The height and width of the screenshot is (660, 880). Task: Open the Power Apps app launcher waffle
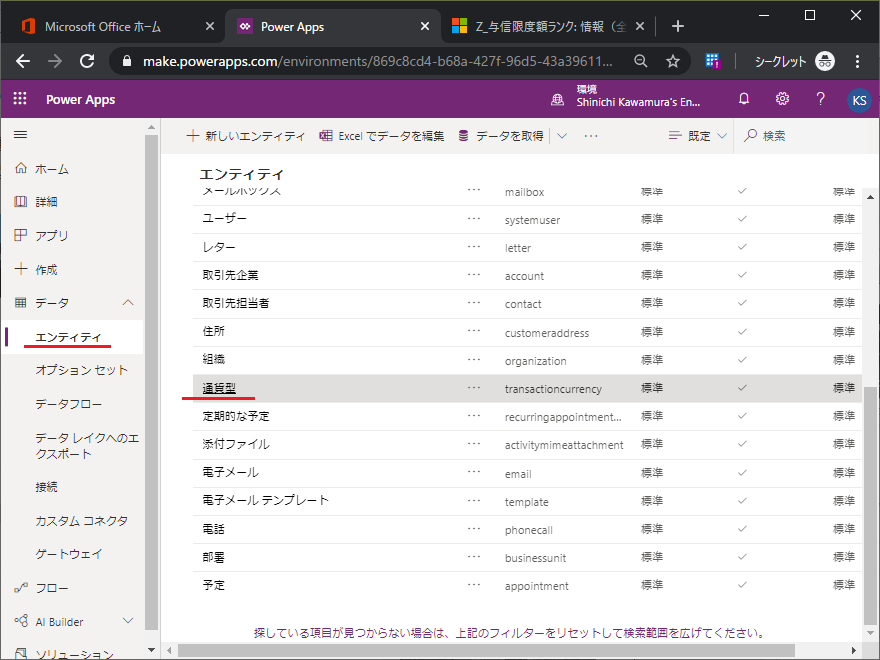(x=20, y=99)
